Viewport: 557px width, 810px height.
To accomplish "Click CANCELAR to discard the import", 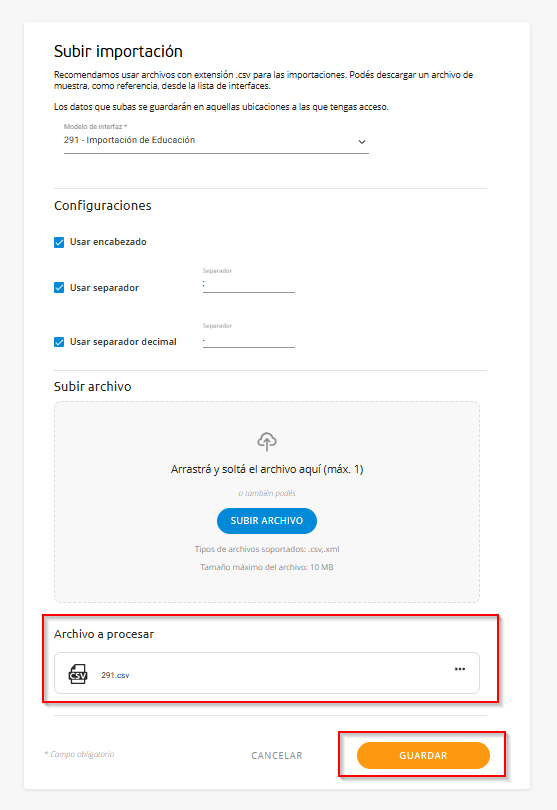I will pyautogui.click(x=277, y=755).
